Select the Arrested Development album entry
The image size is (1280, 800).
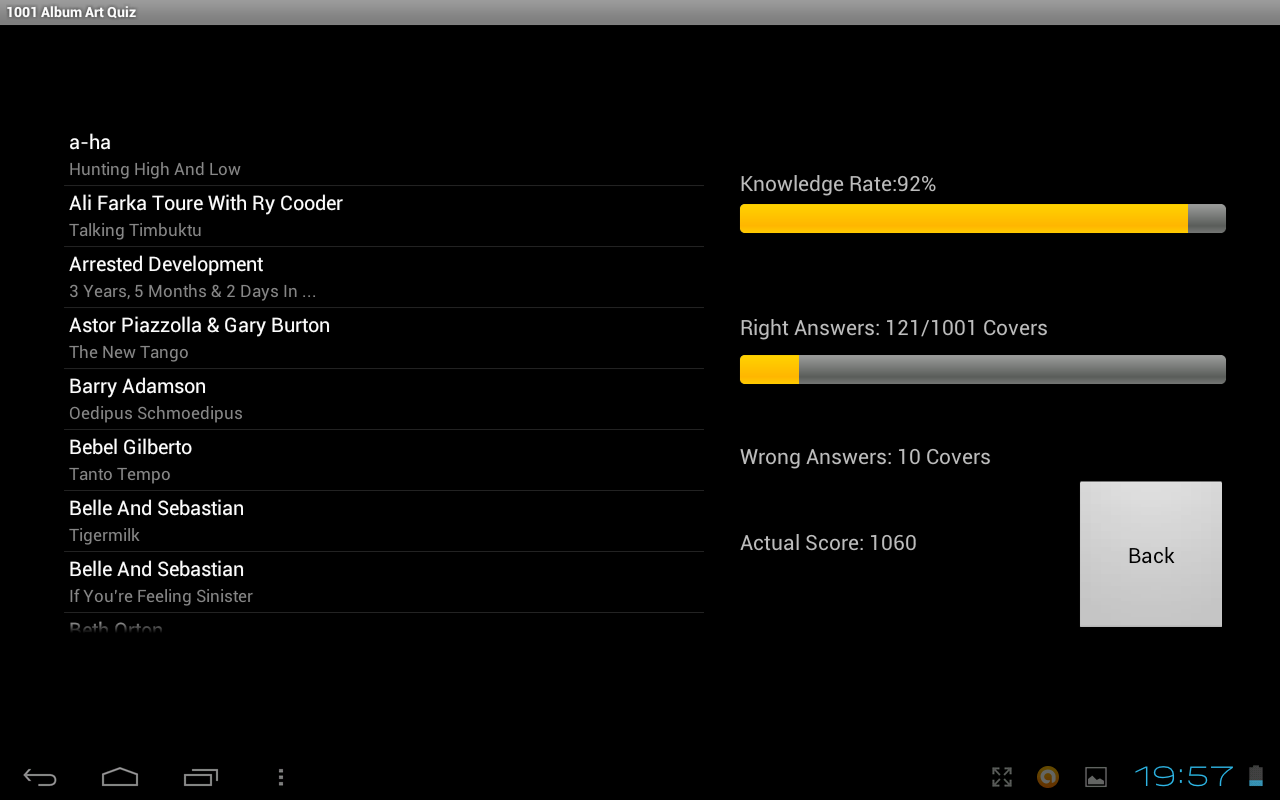384,277
